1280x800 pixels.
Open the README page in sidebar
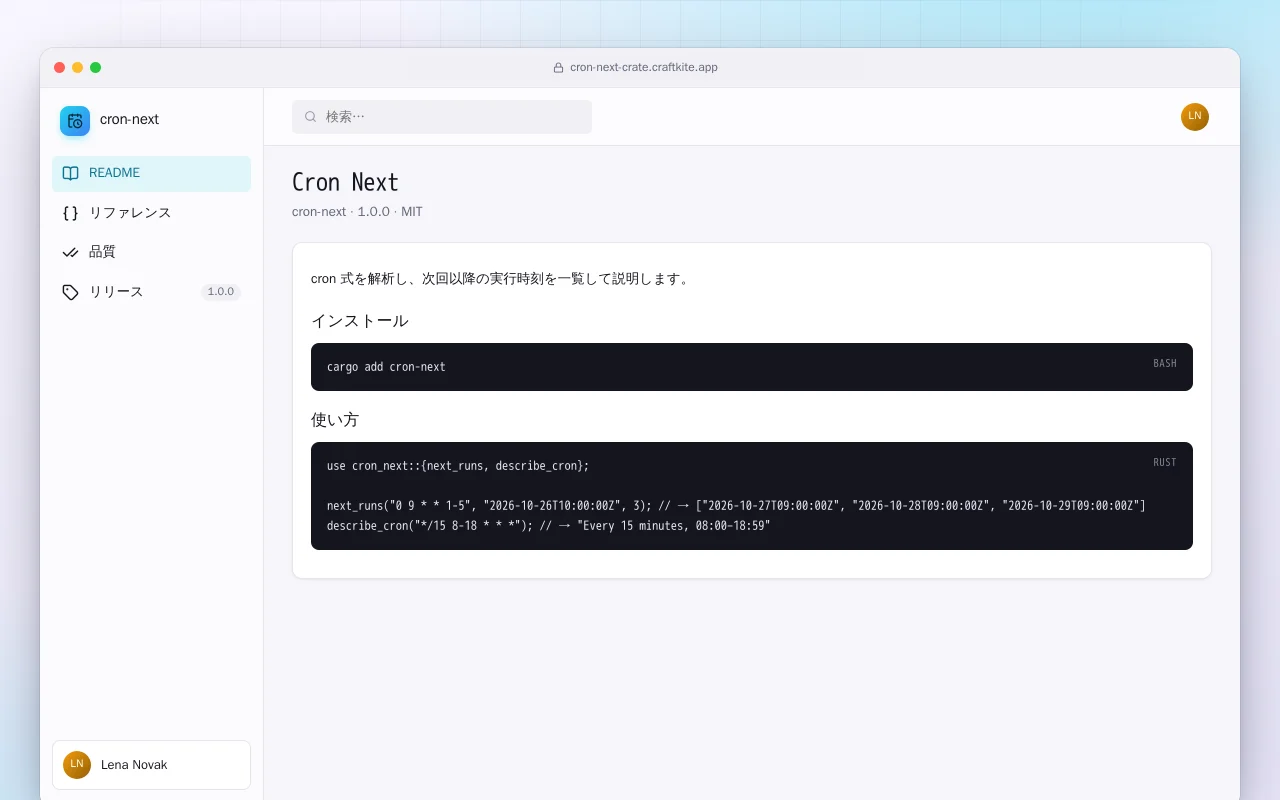click(151, 173)
